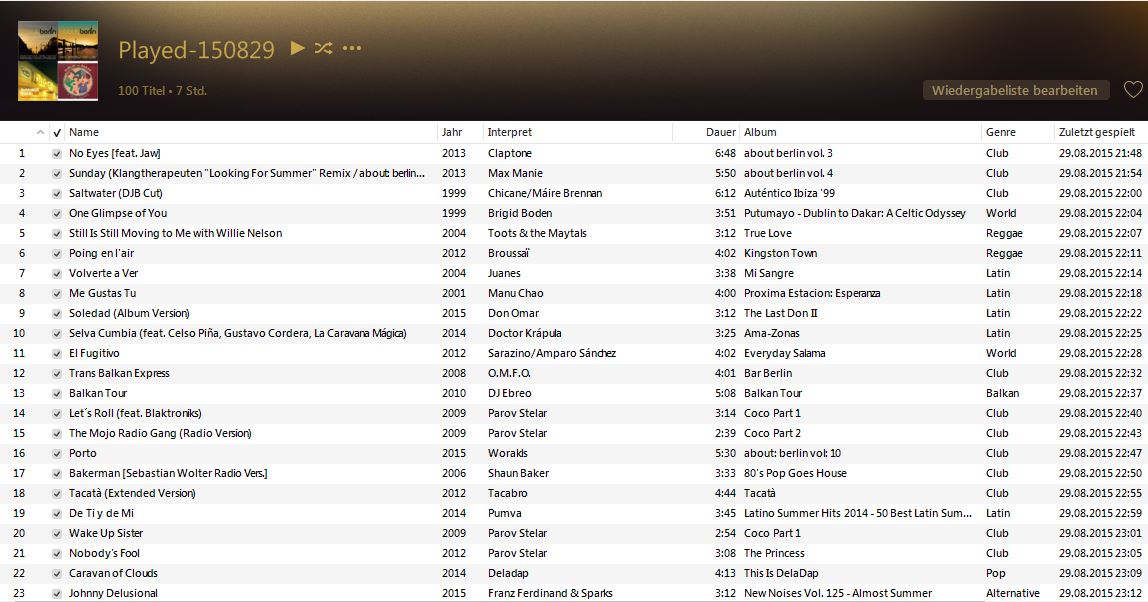
Task: Play the Played-150829 playlist
Action: (x=295, y=48)
